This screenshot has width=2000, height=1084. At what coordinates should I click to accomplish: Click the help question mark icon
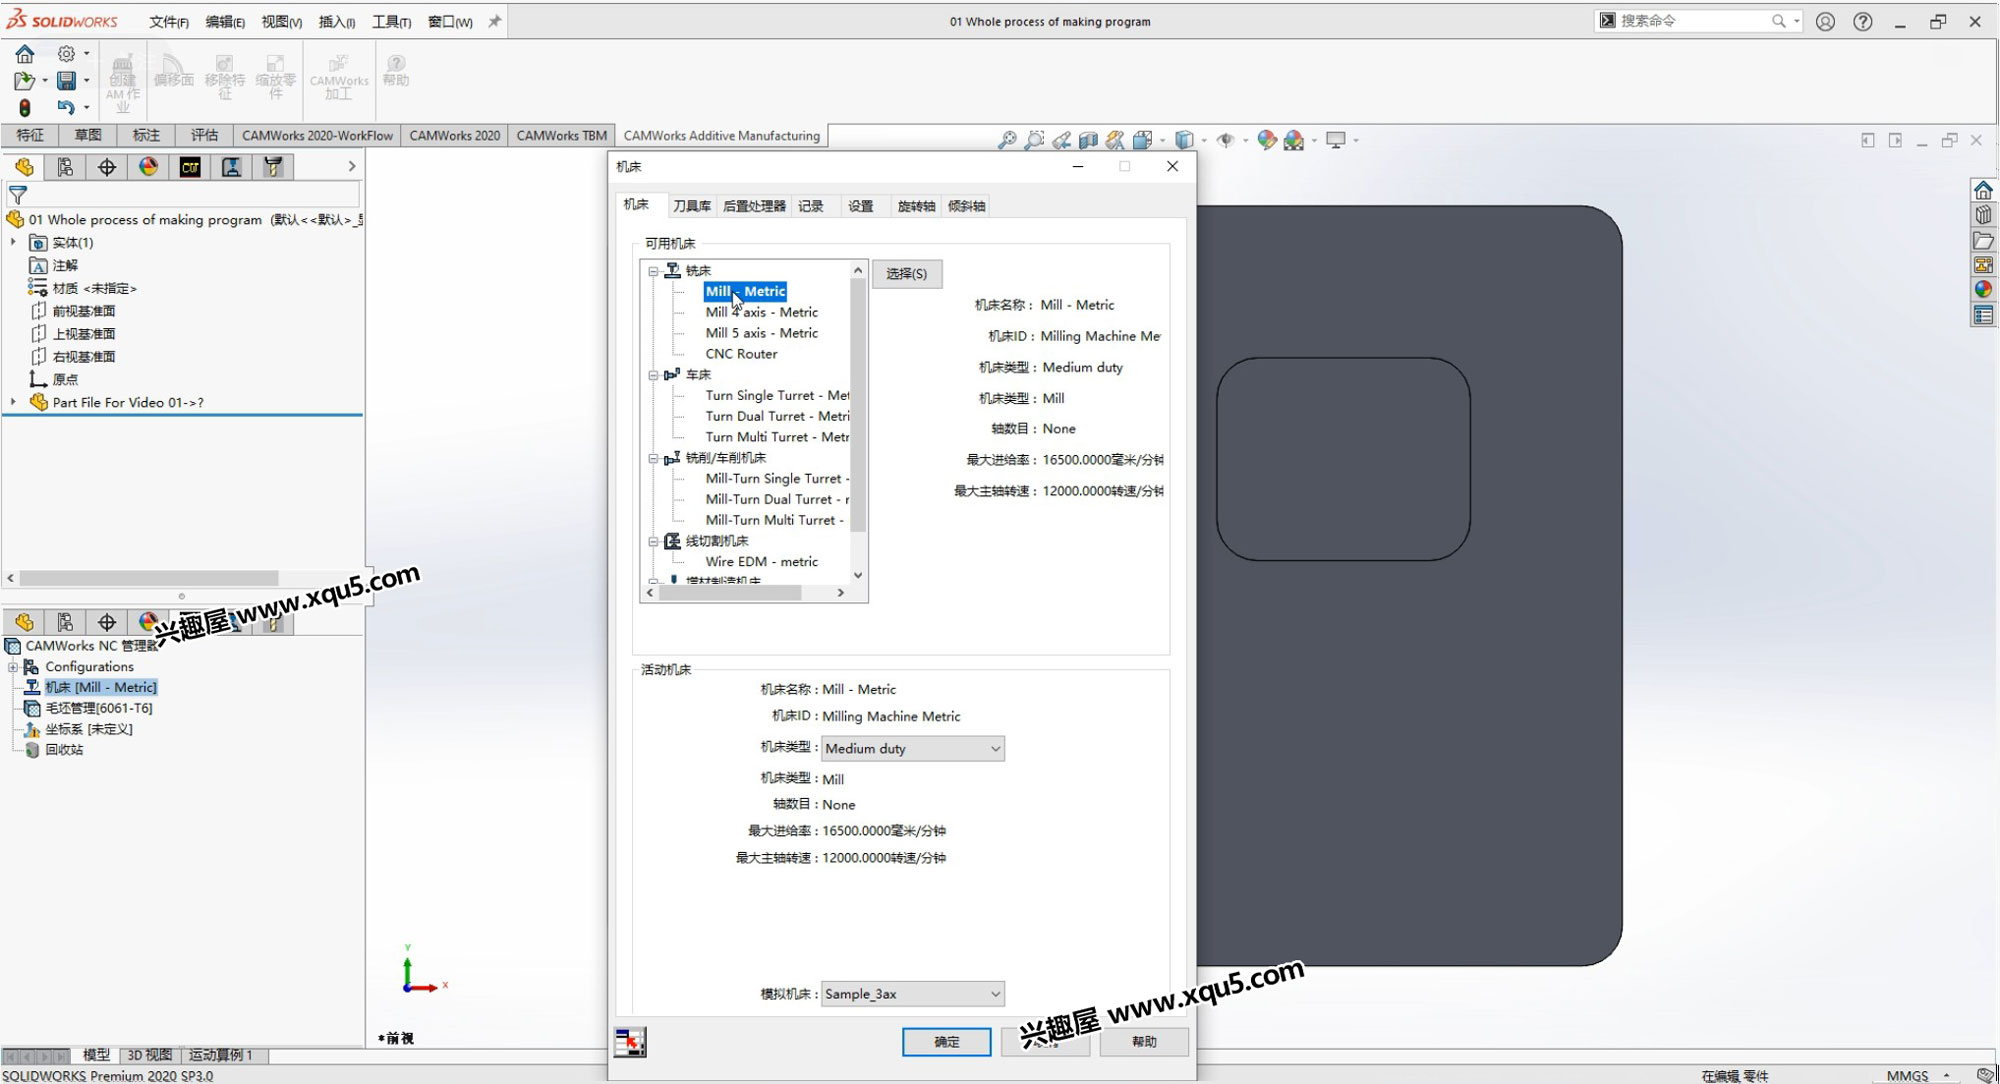[1863, 21]
